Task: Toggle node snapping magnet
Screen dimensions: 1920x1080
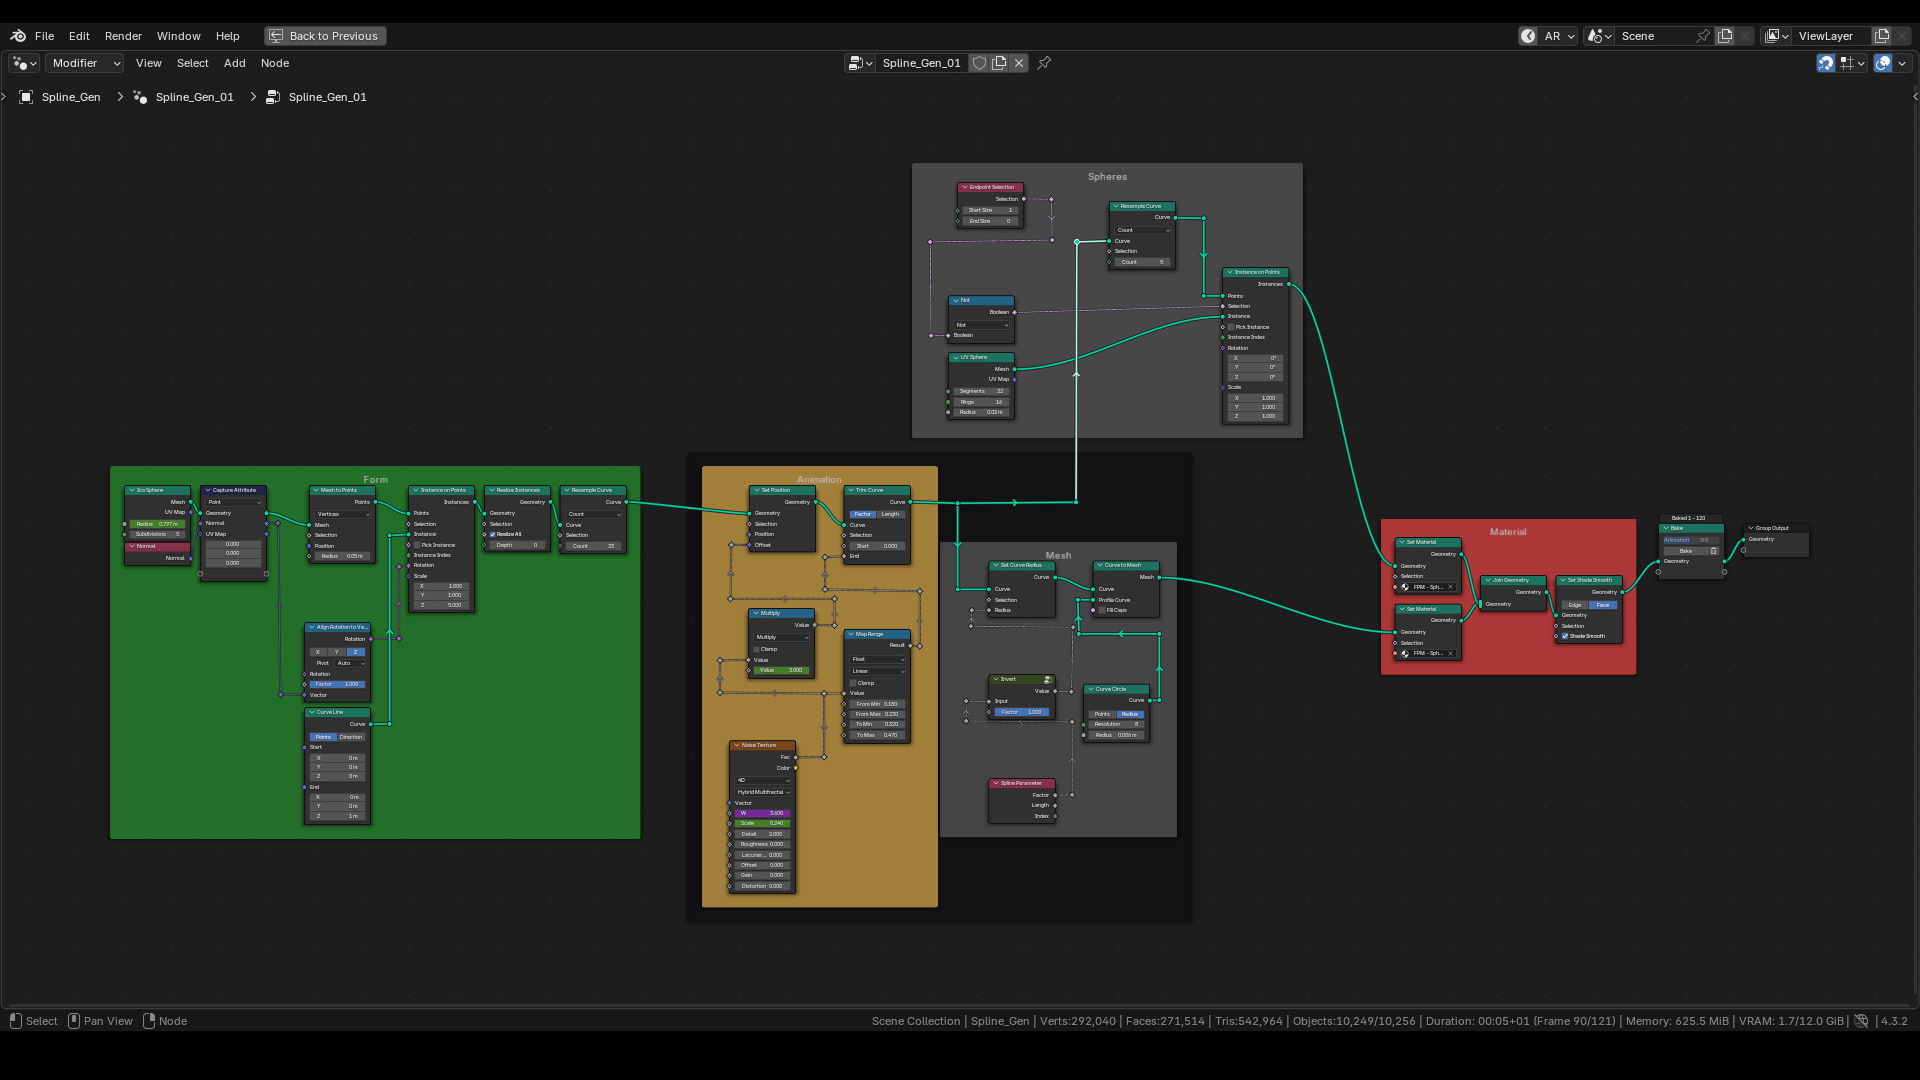Action: tap(1826, 63)
